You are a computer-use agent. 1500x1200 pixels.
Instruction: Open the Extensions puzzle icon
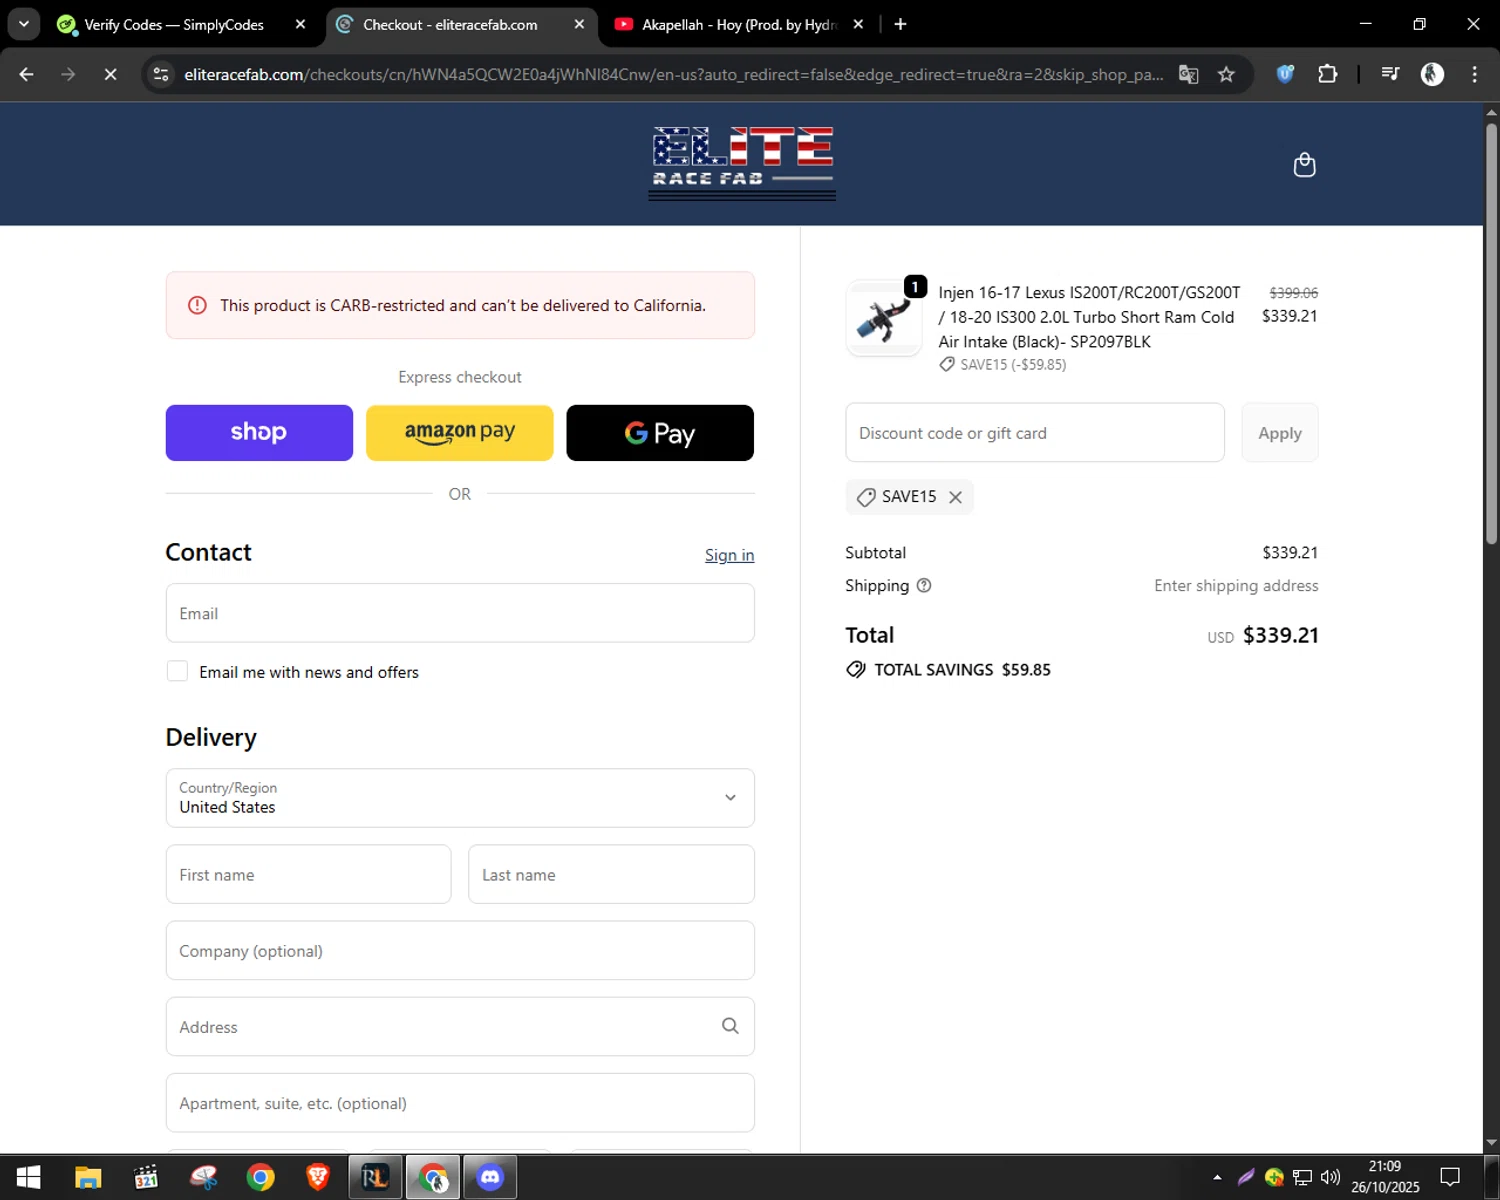(x=1328, y=74)
